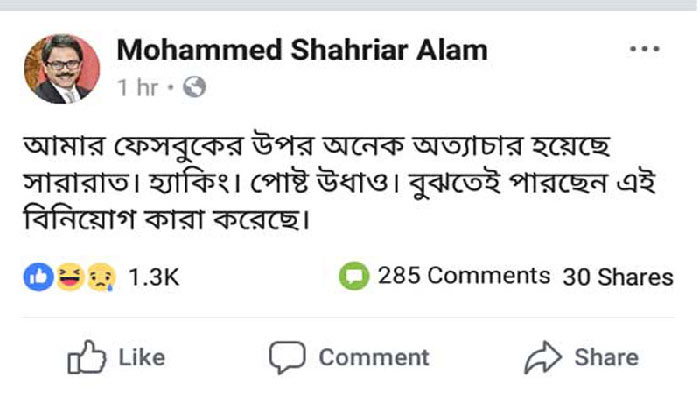Click the speech bubble Comment icon
Image resolution: width=700 pixels, height=394 pixels.
[x=287, y=357]
